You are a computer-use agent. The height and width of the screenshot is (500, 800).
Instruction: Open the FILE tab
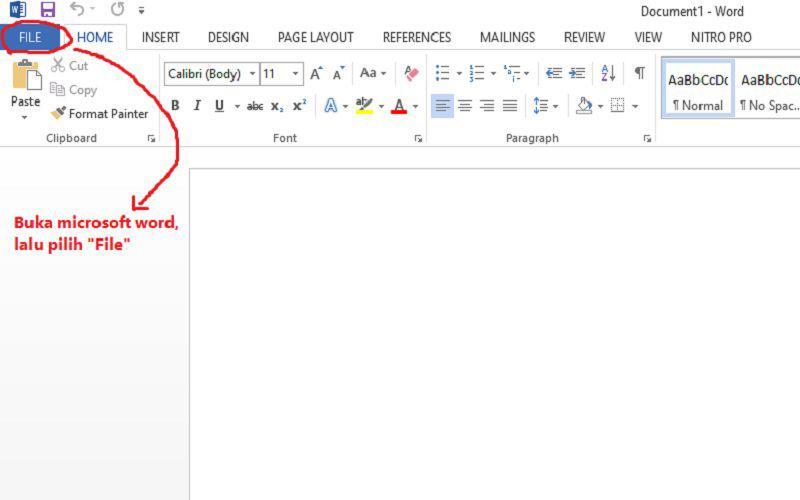click(x=30, y=37)
